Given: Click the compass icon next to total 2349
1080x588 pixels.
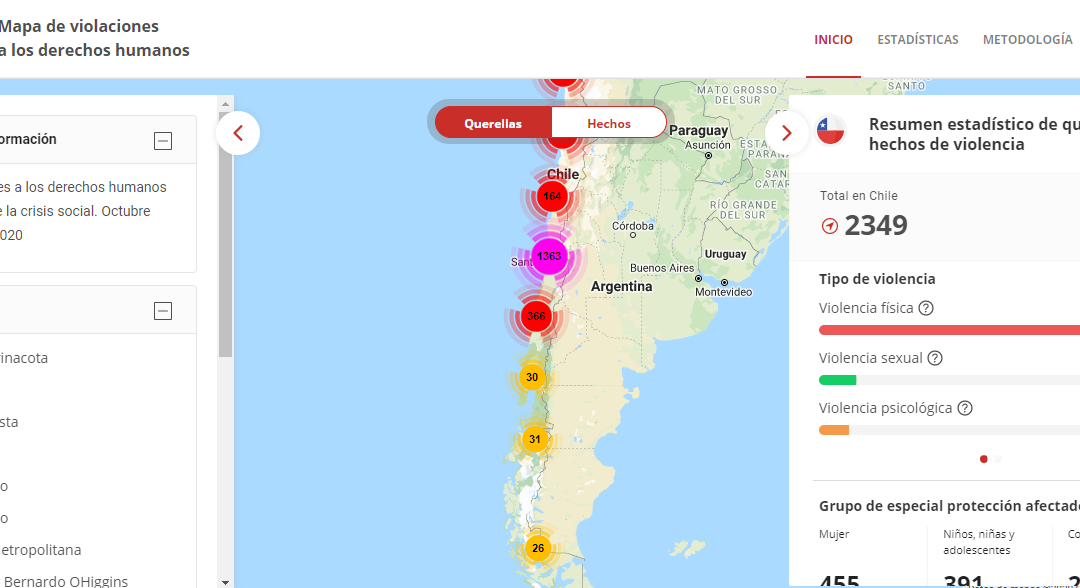Looking at the screenshot, I should click(829, 226).
